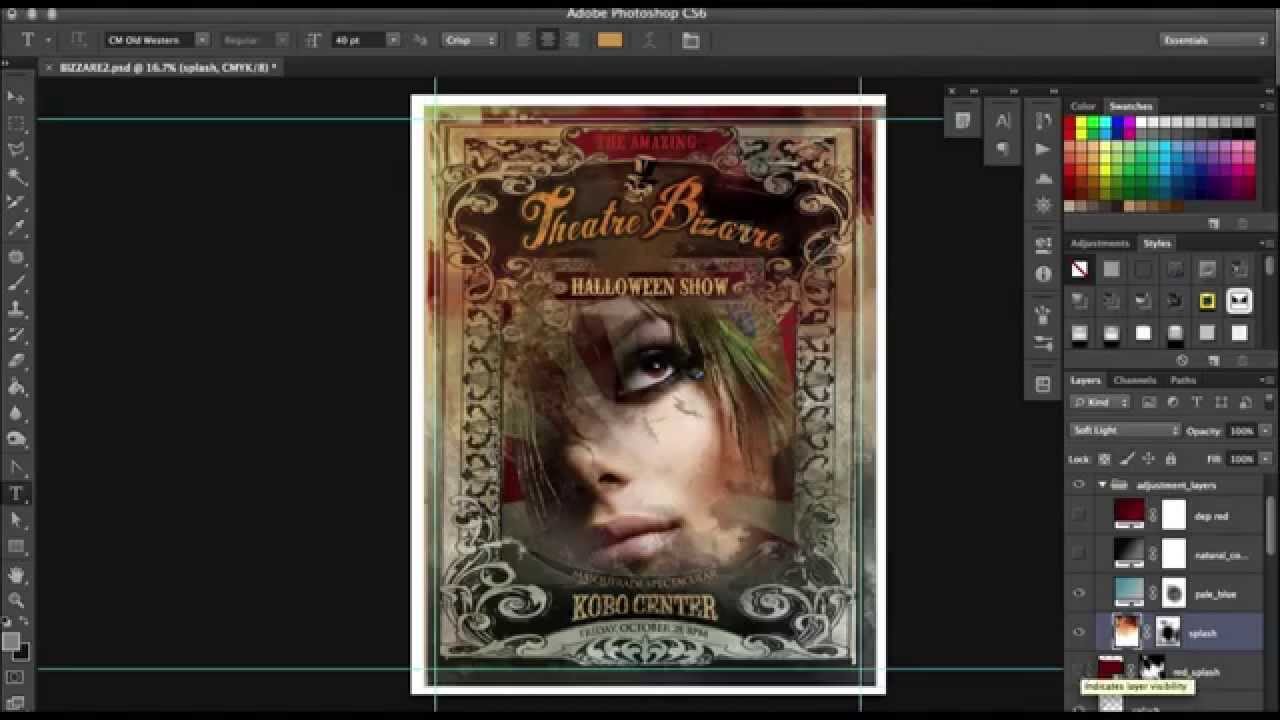Open the font family dropdown
The width and height of the screenshot is (1280, 720).
coord(202,40)
